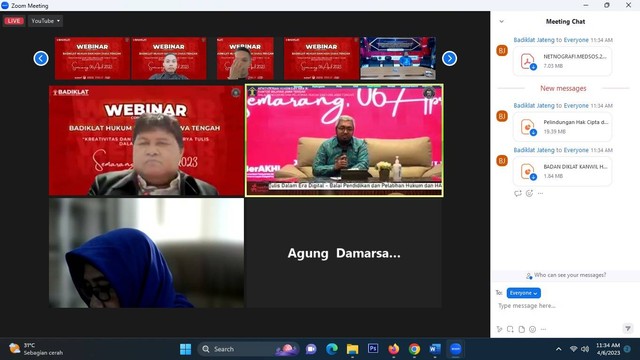Attach a file using chat file icon
640x360 pixels.
click(521, 329)
